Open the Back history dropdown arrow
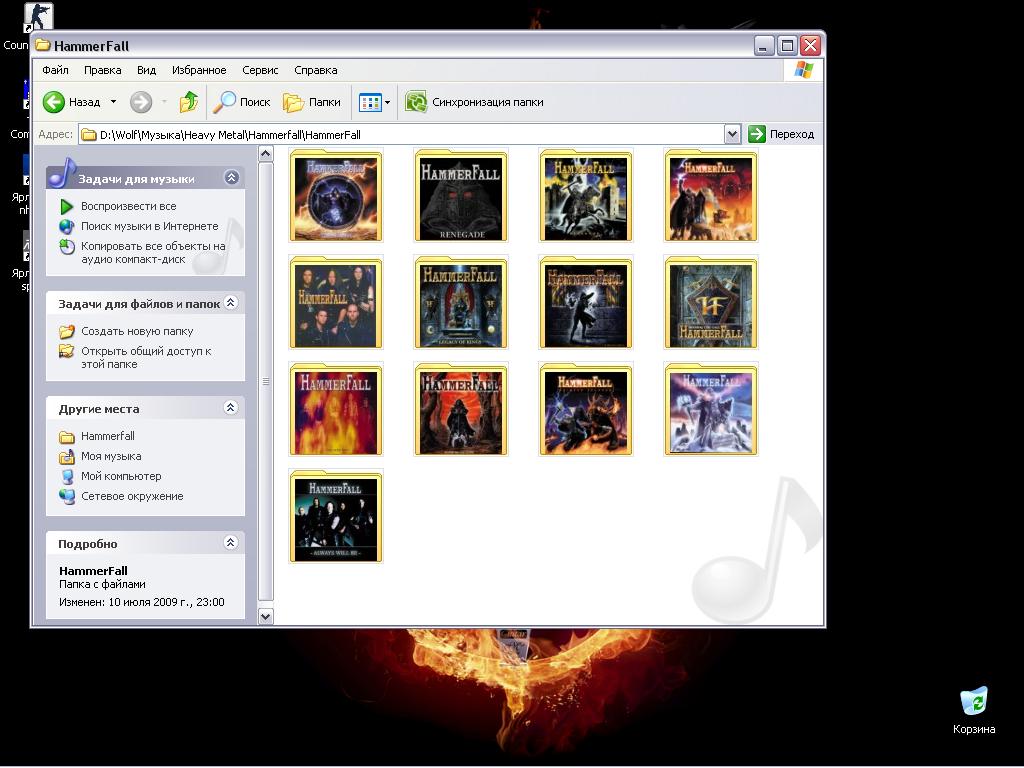 click(113, 102)
